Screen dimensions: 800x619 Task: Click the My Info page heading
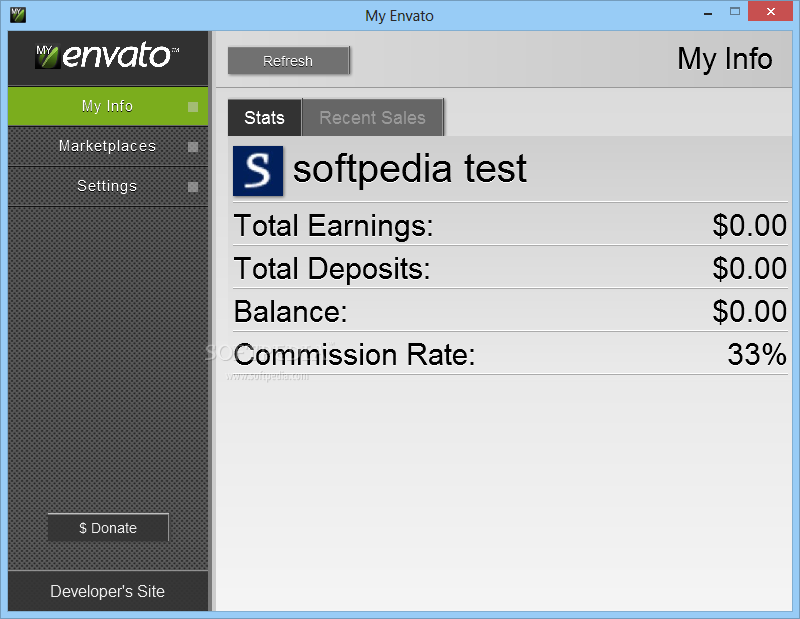click(724, 59)
